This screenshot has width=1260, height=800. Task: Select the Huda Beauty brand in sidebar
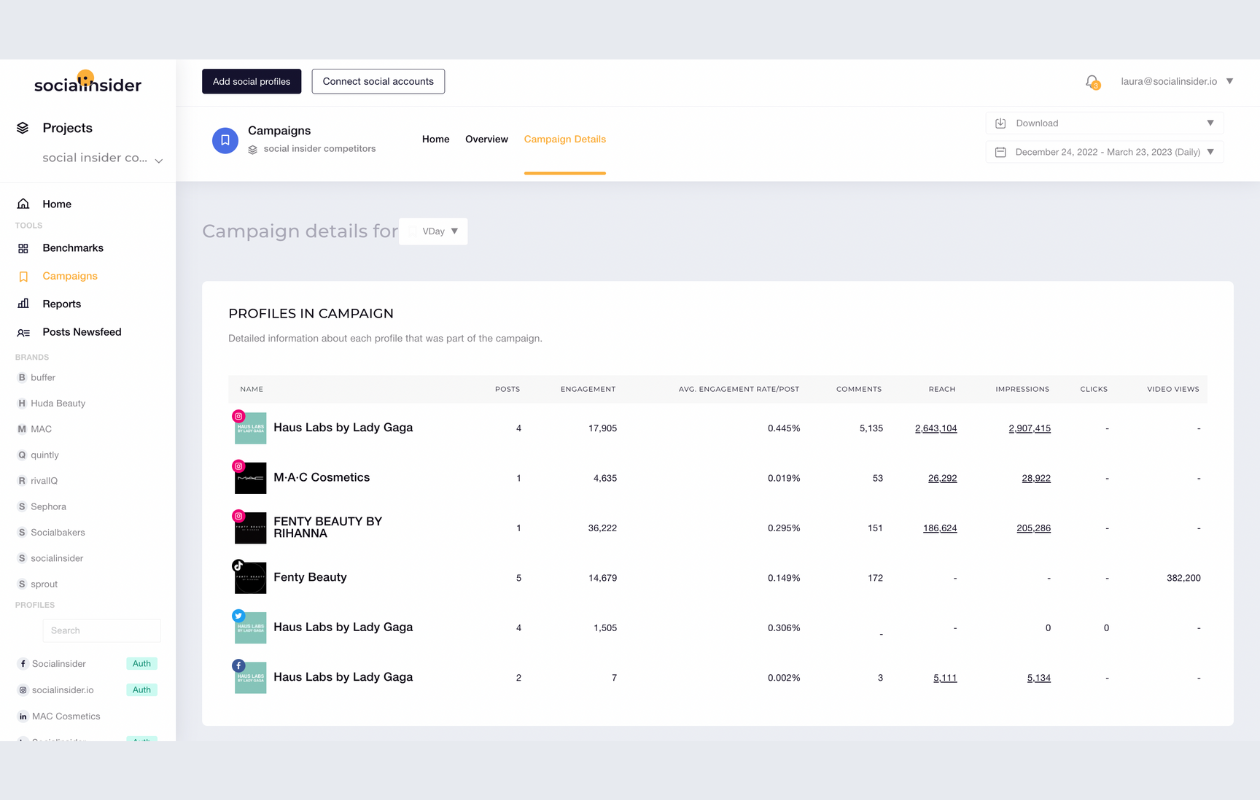(58, 404)
